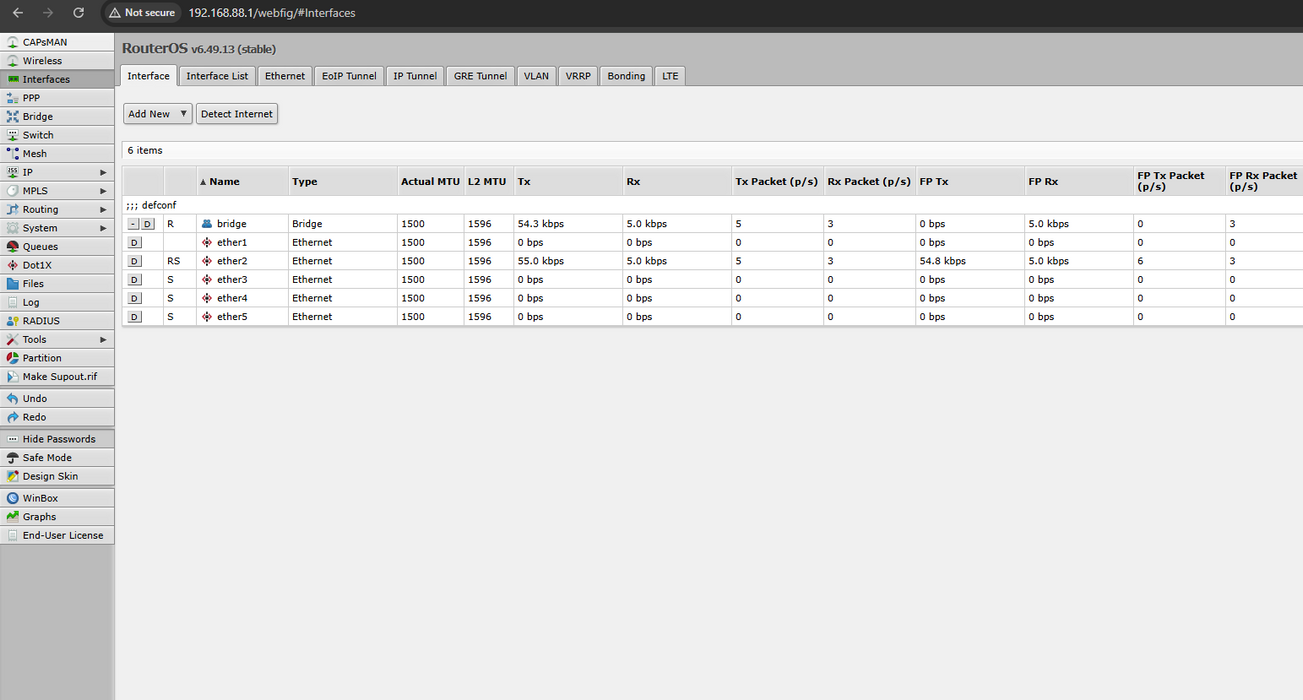Open the ether3 interface entry

point(232,280)
